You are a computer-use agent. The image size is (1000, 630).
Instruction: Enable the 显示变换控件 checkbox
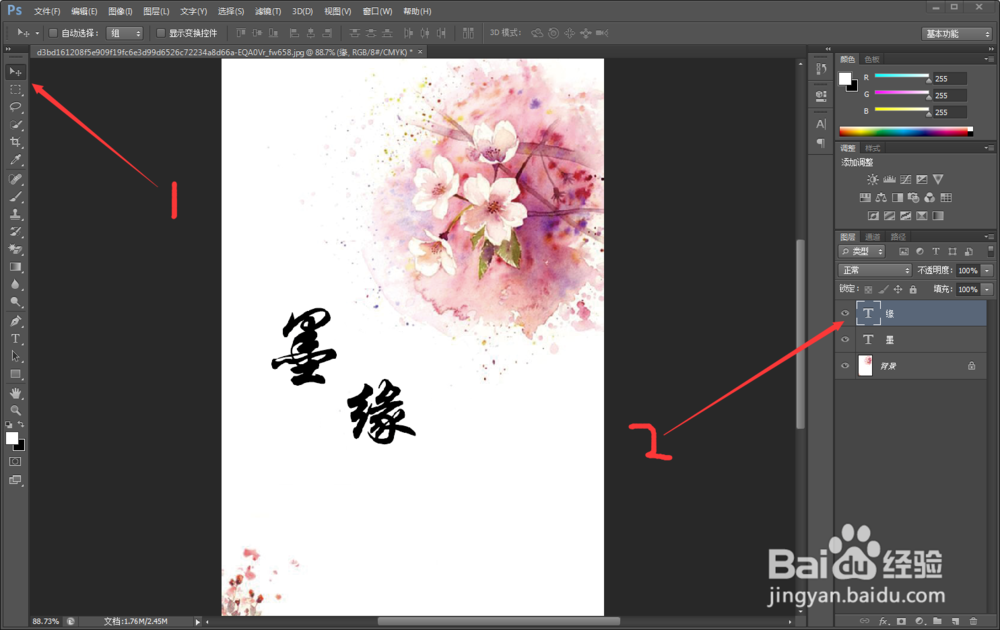click(x=161, y=33)
